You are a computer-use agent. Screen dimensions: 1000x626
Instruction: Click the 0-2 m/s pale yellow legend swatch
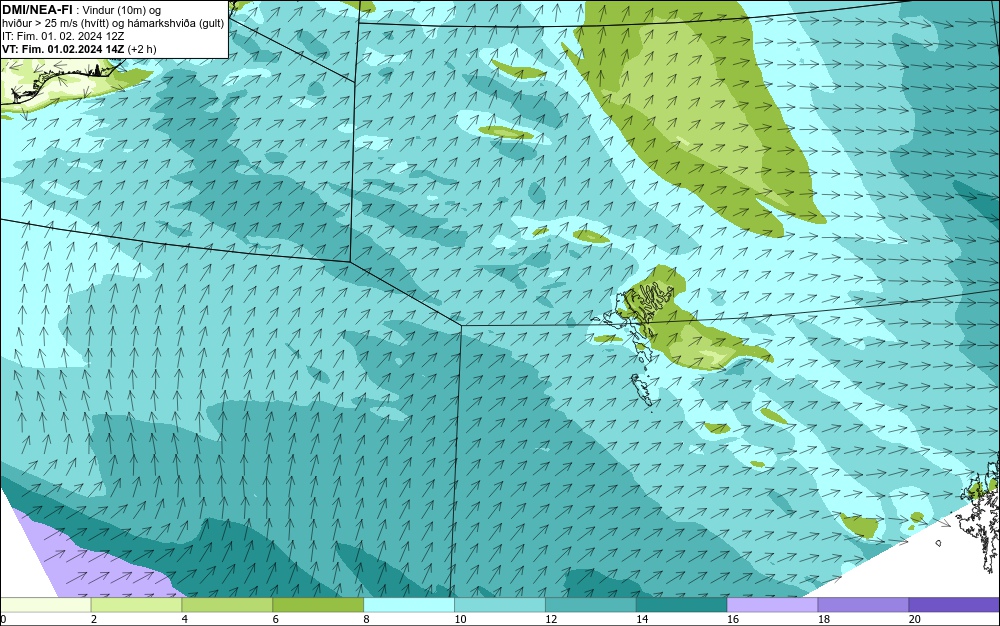point(45,605)
